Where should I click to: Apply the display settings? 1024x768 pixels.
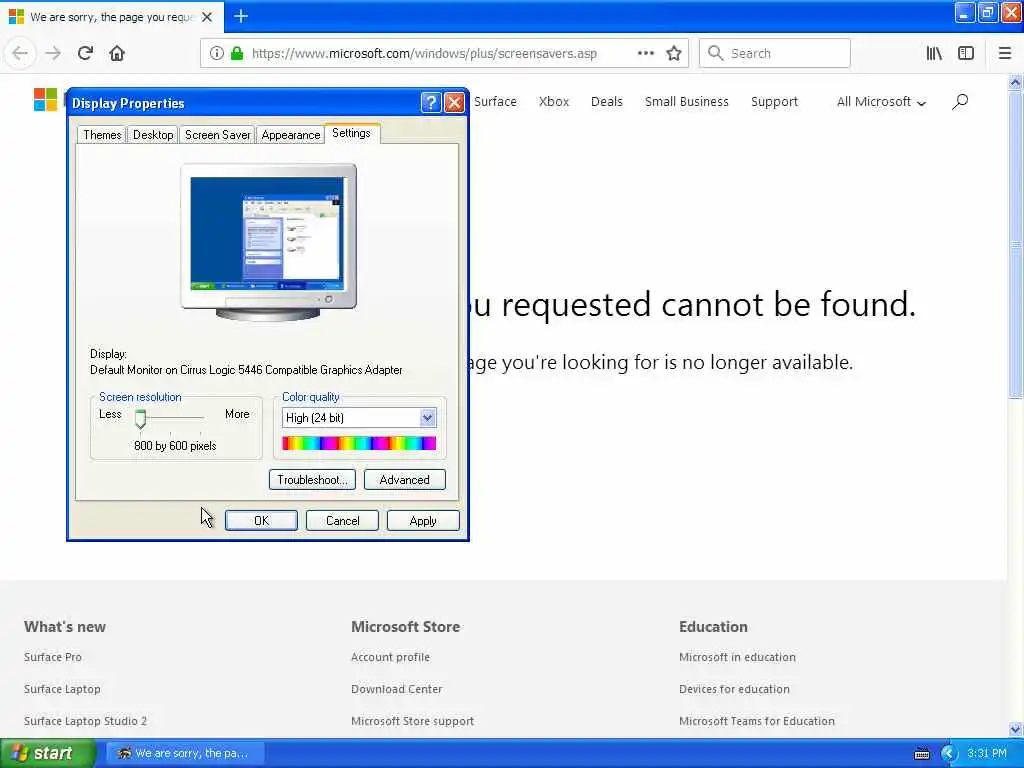click(x=423, y=520)
